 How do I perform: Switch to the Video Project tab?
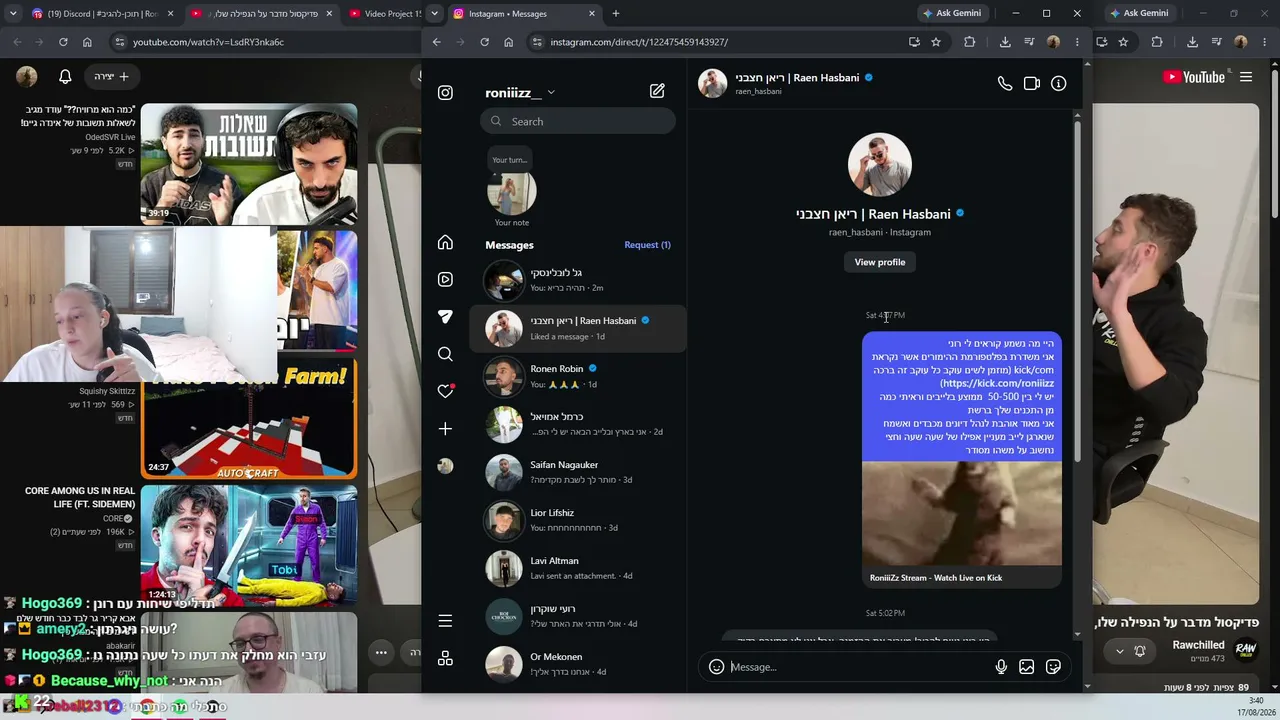(x=383, y=14)
